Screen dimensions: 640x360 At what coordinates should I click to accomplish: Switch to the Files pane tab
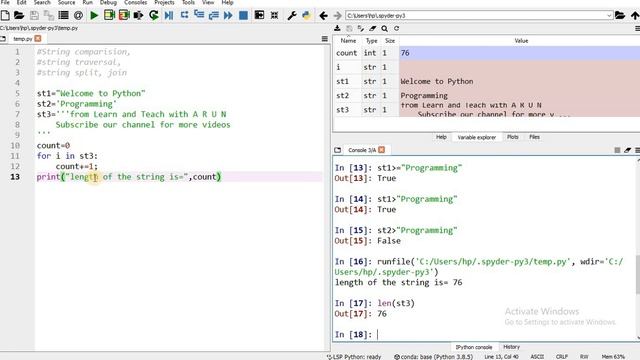534,137
